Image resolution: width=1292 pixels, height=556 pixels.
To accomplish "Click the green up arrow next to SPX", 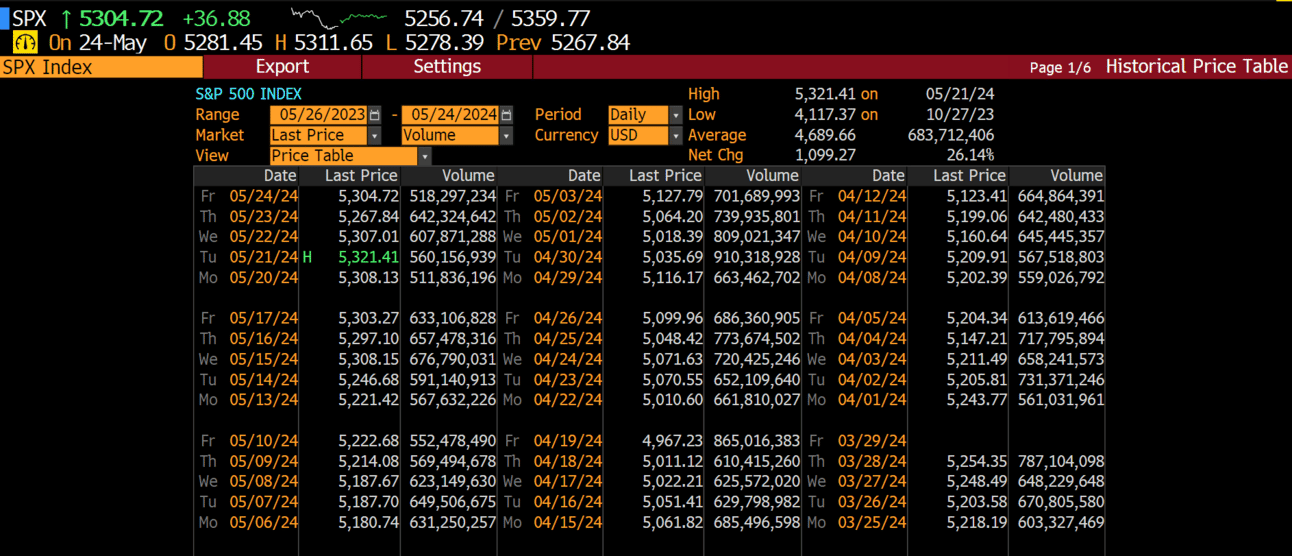I will [66, 18].
